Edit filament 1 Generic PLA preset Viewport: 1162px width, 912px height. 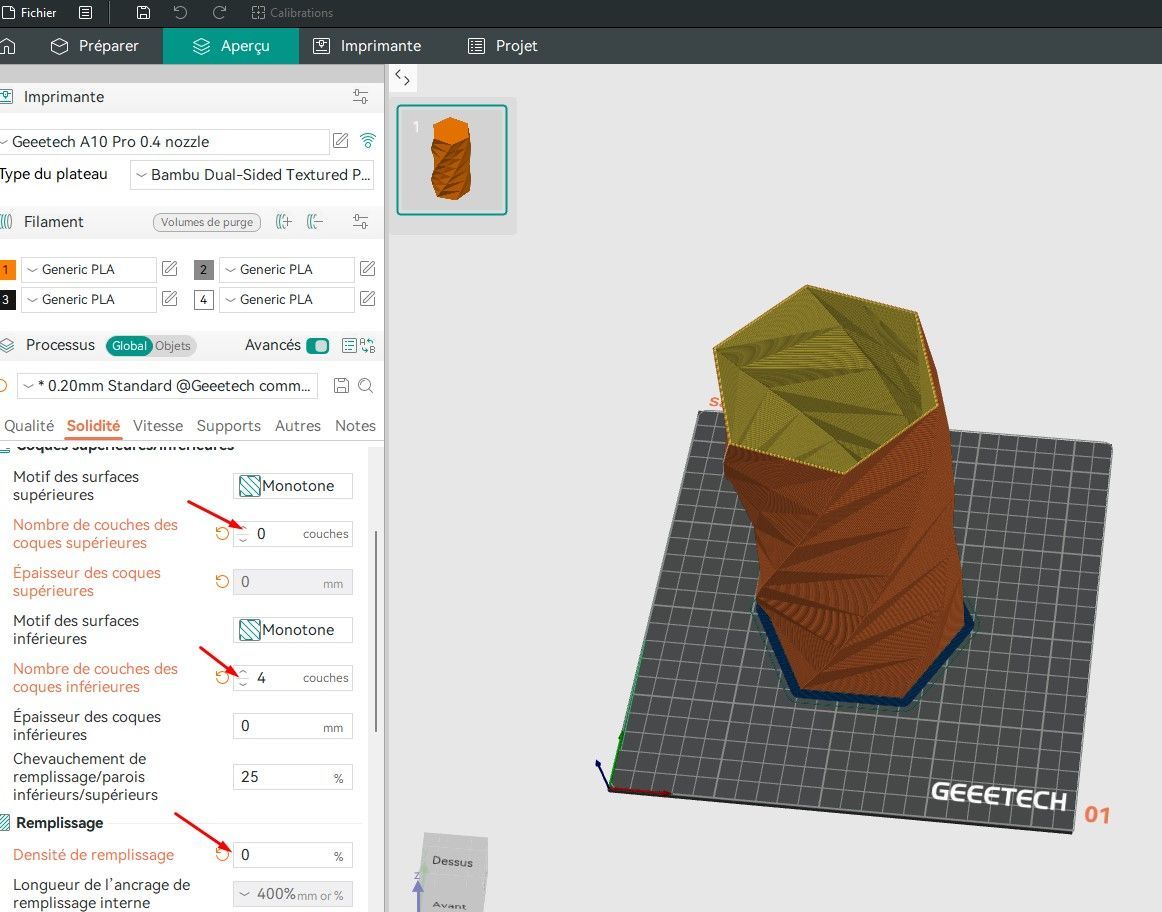(170, 268)
